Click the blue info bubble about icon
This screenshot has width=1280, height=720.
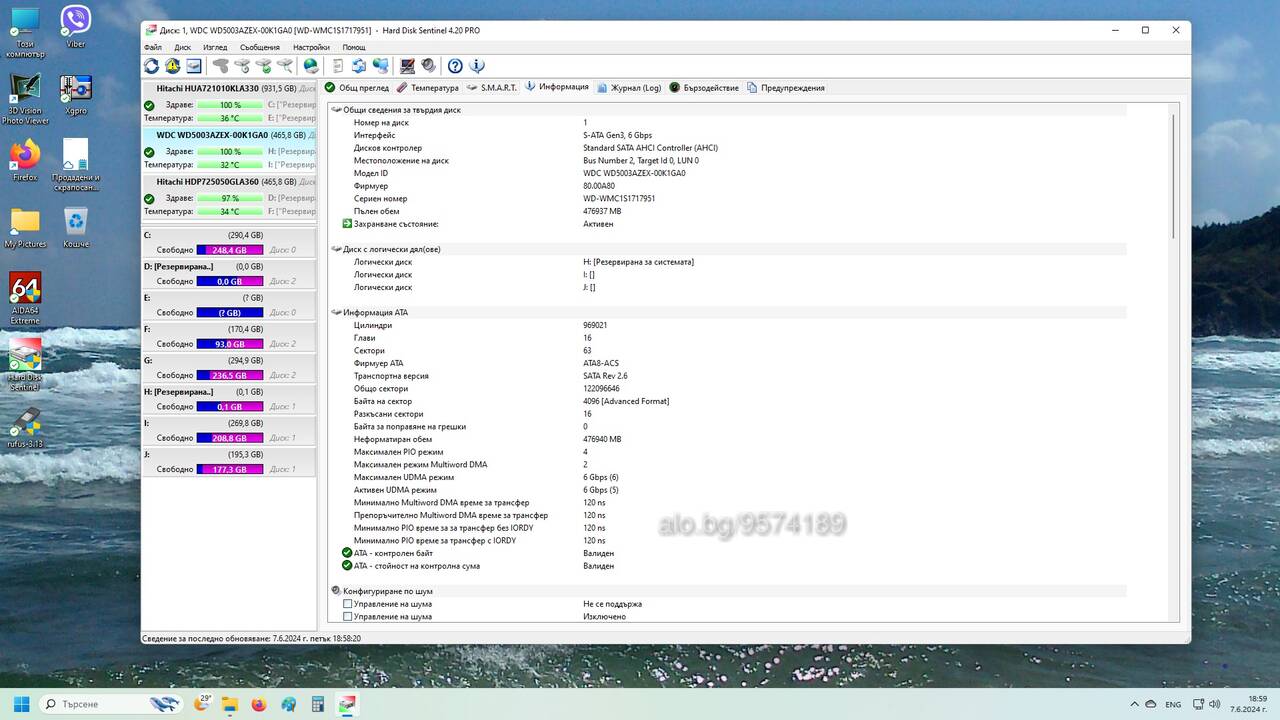click(477, 66)
